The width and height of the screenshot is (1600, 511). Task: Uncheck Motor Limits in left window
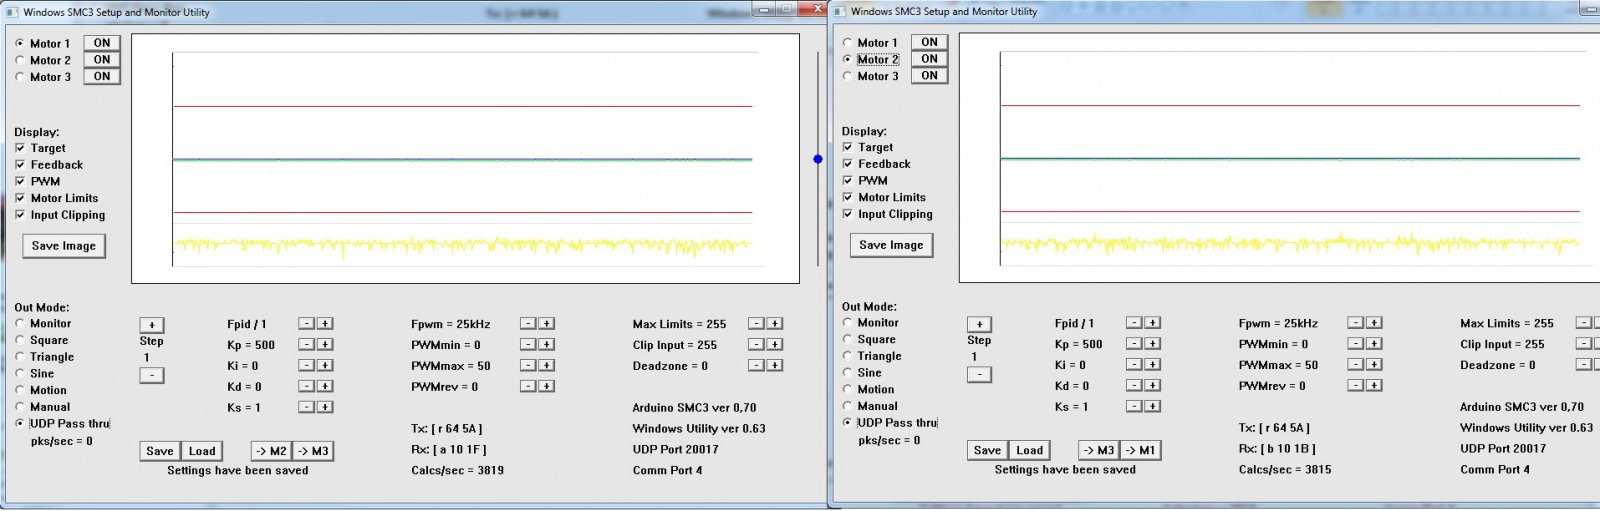[20, 198]
